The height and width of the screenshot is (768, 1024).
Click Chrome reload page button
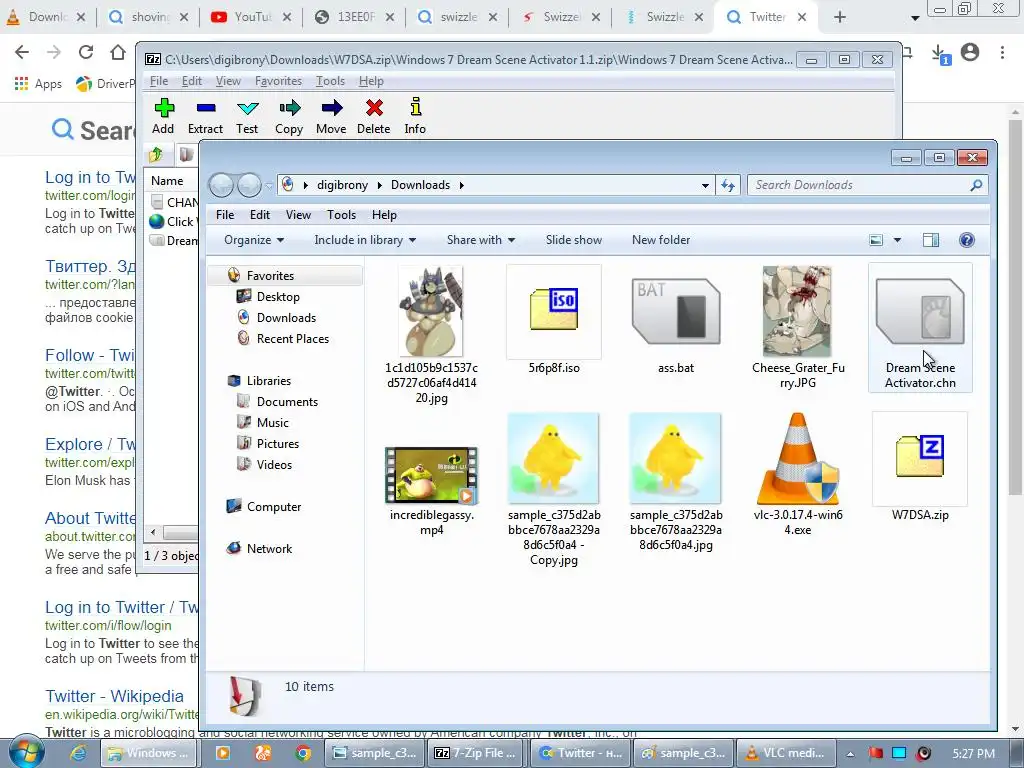tap(86, 52)
